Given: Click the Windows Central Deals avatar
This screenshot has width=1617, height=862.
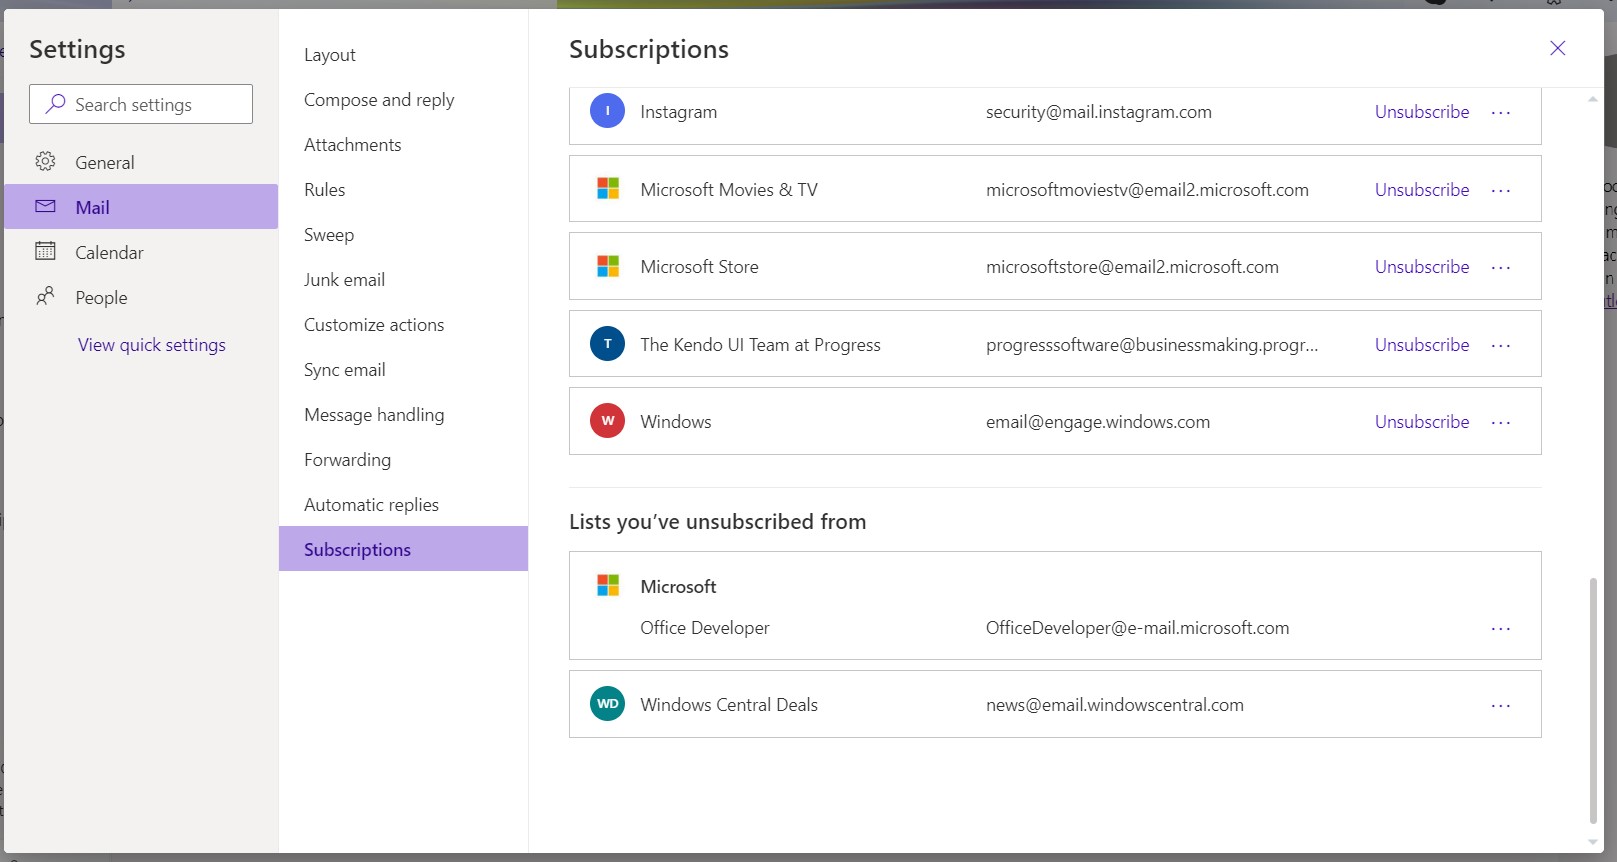Looking at the screenshot, I should (x=607, y=704).
